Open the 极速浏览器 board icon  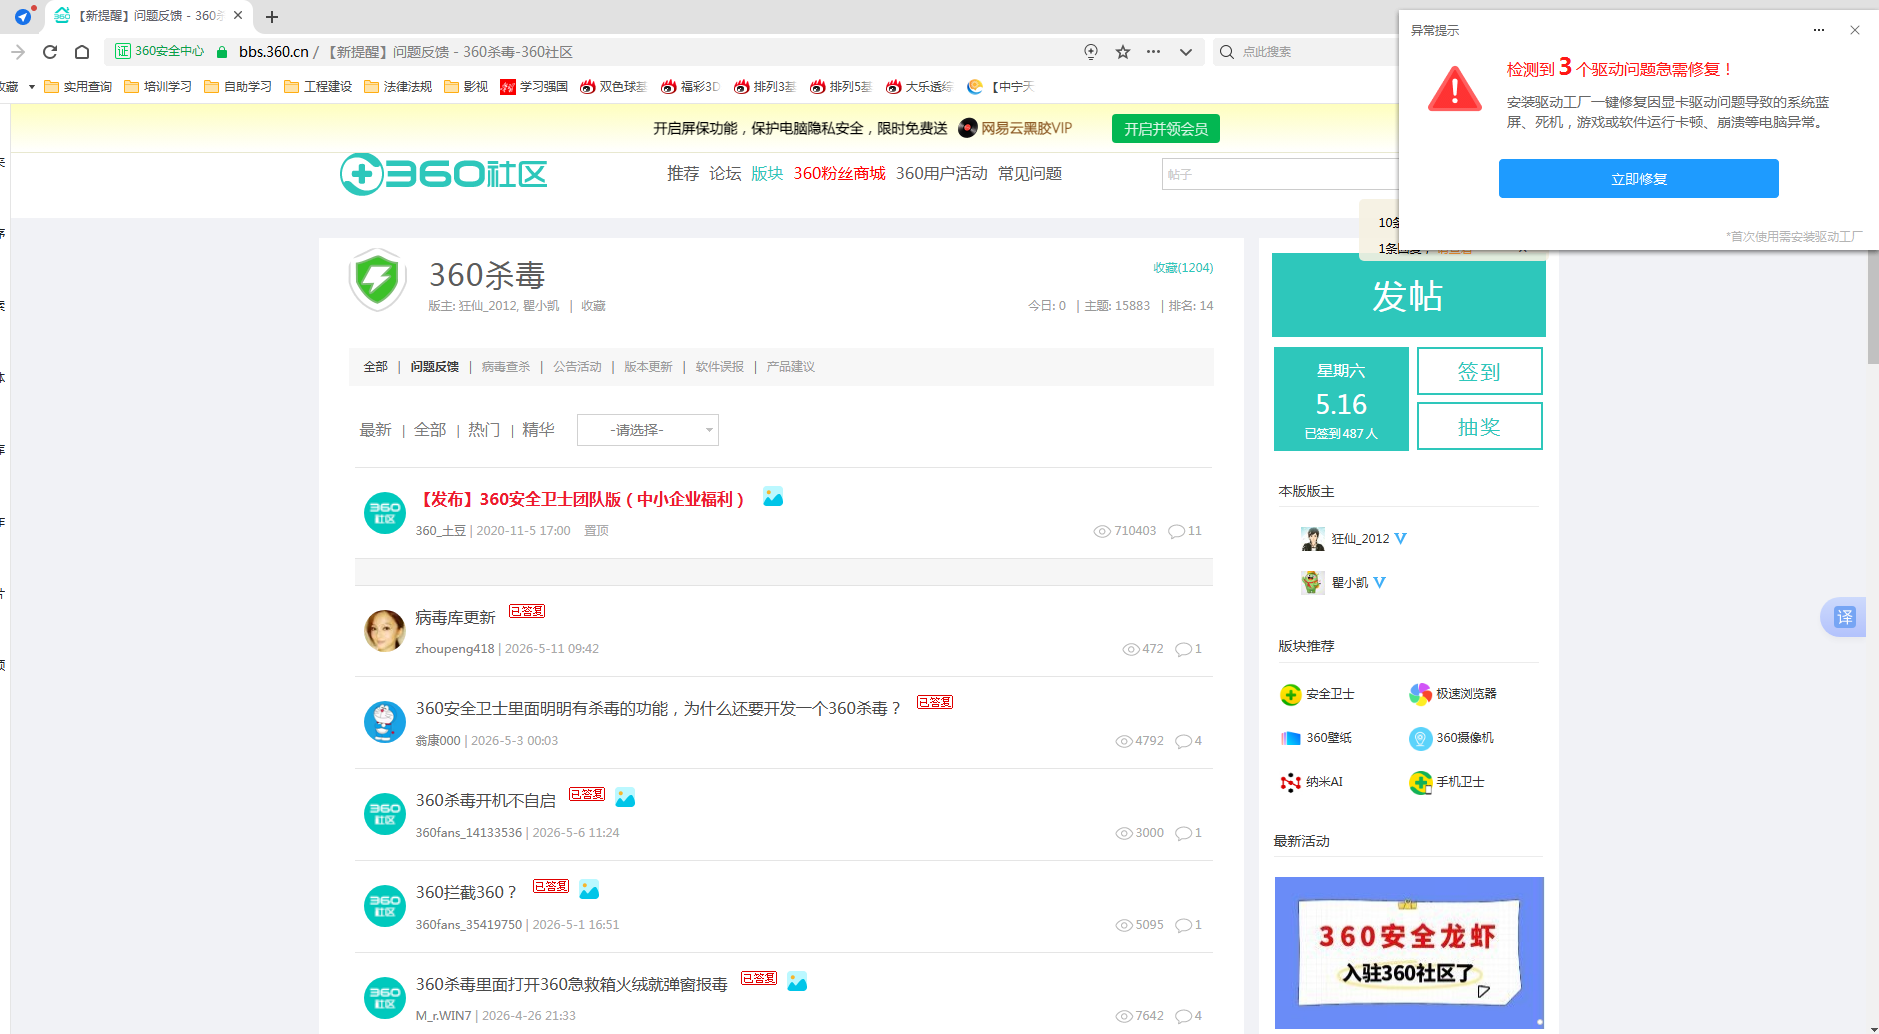1420,694
